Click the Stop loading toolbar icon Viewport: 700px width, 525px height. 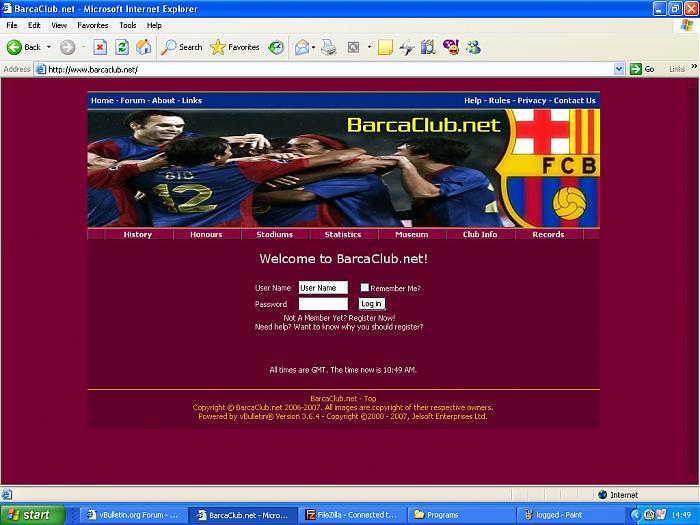click(100, 47)
